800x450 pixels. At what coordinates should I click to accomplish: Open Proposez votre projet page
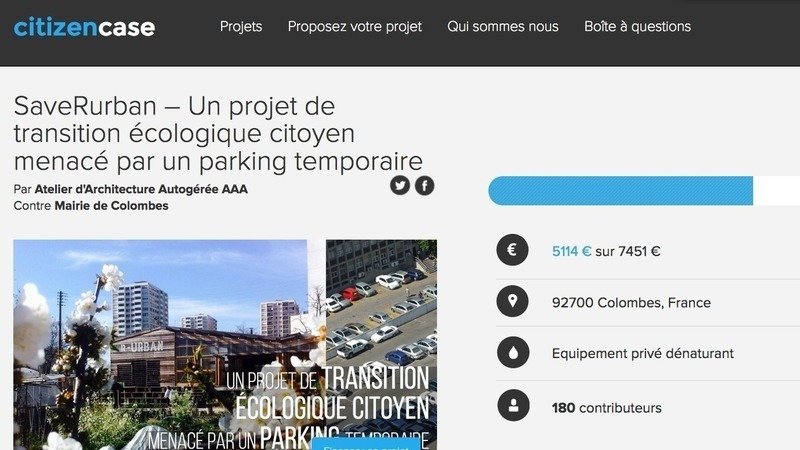[355, 27]
